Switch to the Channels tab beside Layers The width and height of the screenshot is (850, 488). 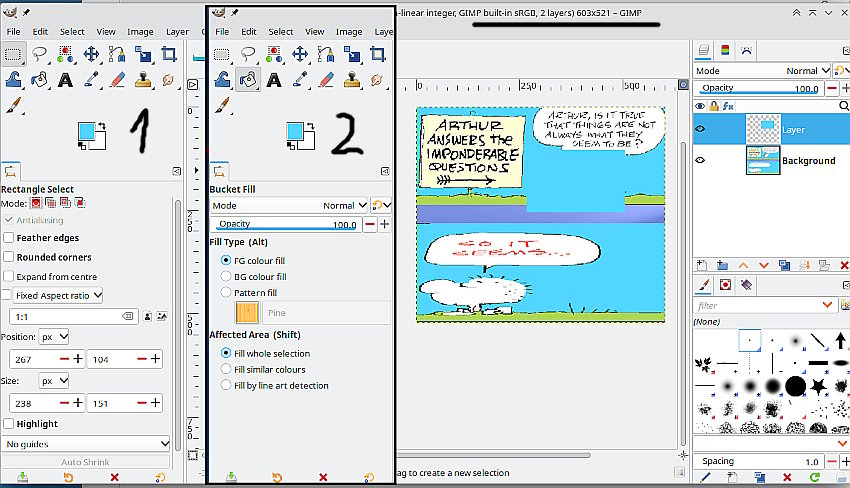tap(725, 50)
